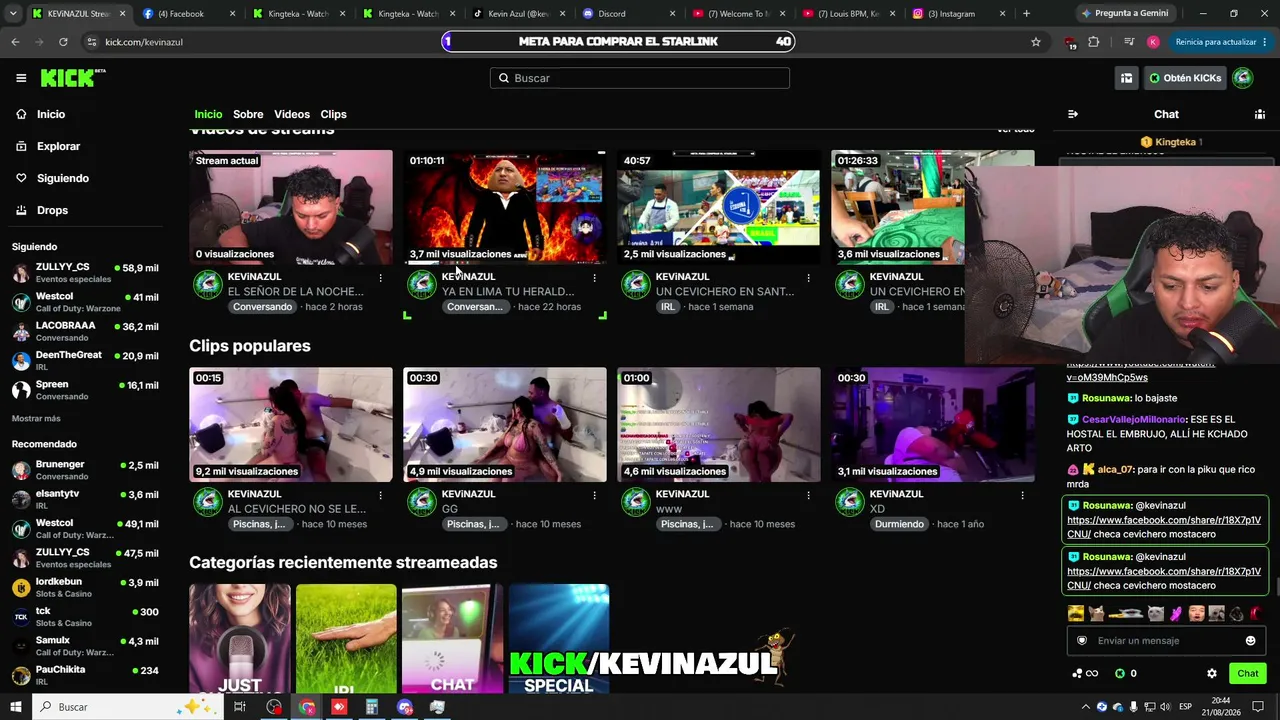Select the Inicio channel tab
This screenshot has height=720, width=1280.
point(208,115)
